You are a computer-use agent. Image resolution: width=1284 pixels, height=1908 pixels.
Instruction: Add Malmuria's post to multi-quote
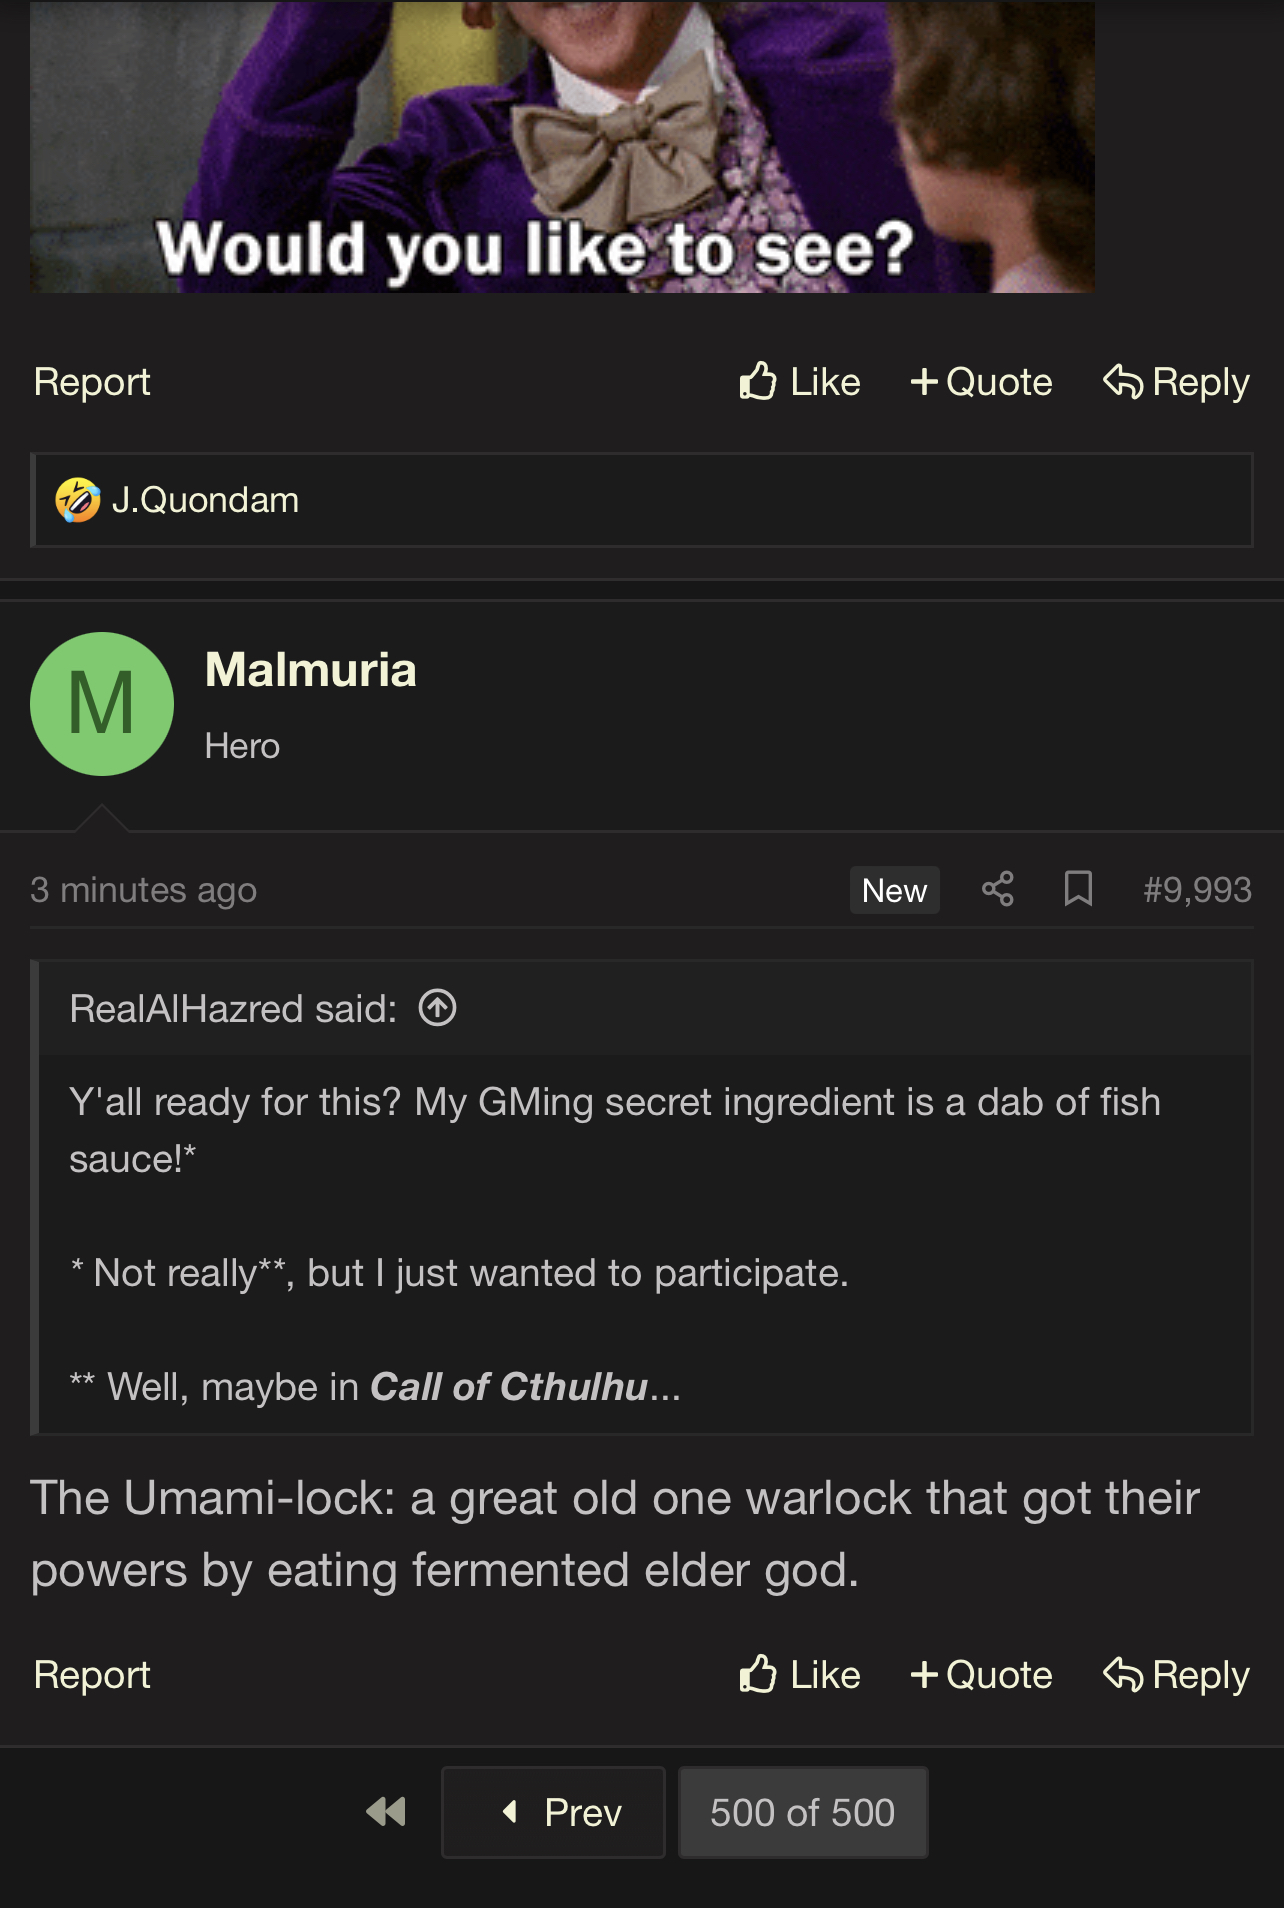click(981, 1675)
